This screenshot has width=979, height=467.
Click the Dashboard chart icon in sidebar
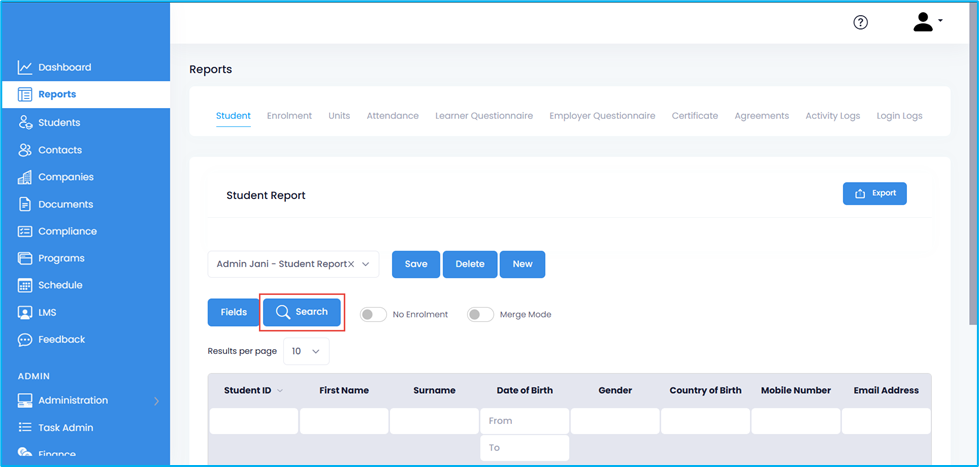click(25, 68)
